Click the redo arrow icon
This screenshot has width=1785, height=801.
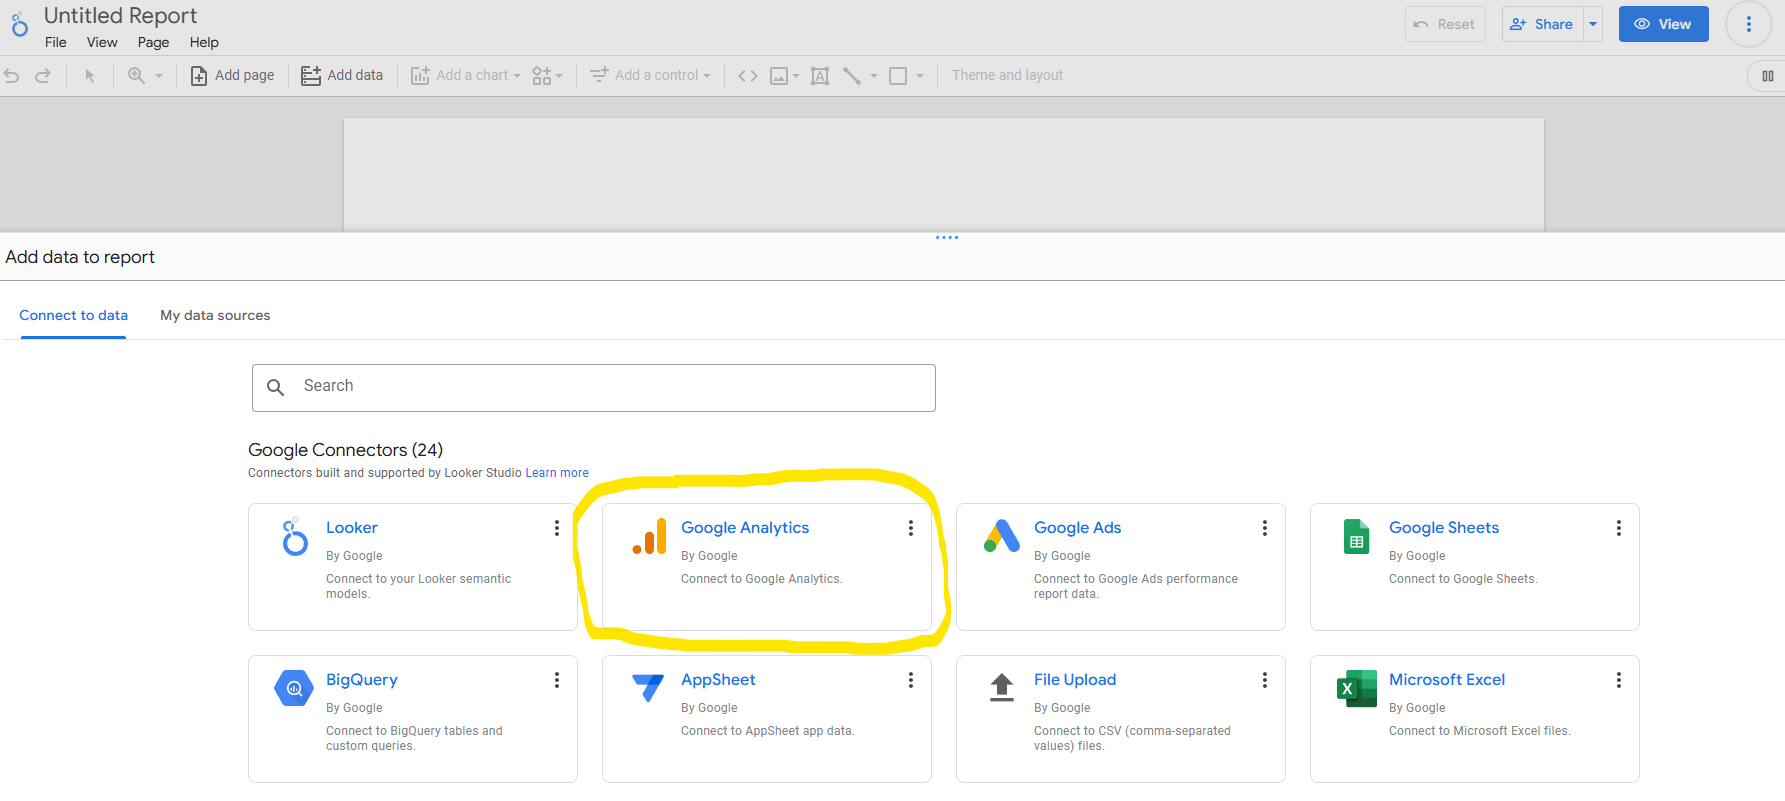click(43, 76)
